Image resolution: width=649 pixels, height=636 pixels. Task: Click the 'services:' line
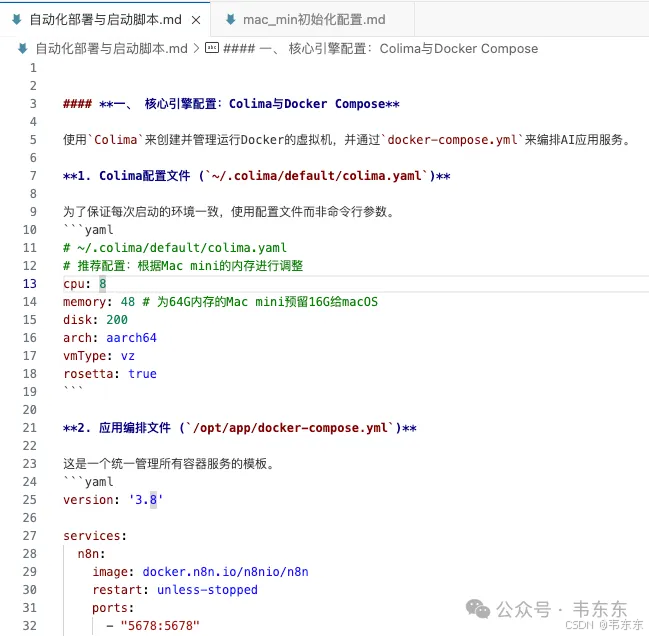(95, 536)
